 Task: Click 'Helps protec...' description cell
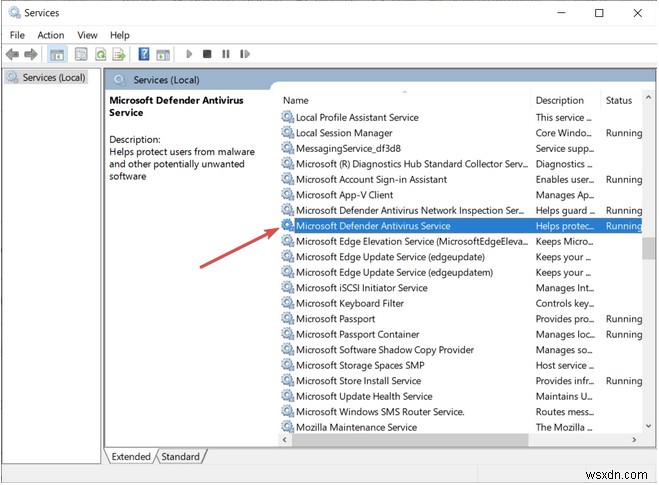[564, 227]
